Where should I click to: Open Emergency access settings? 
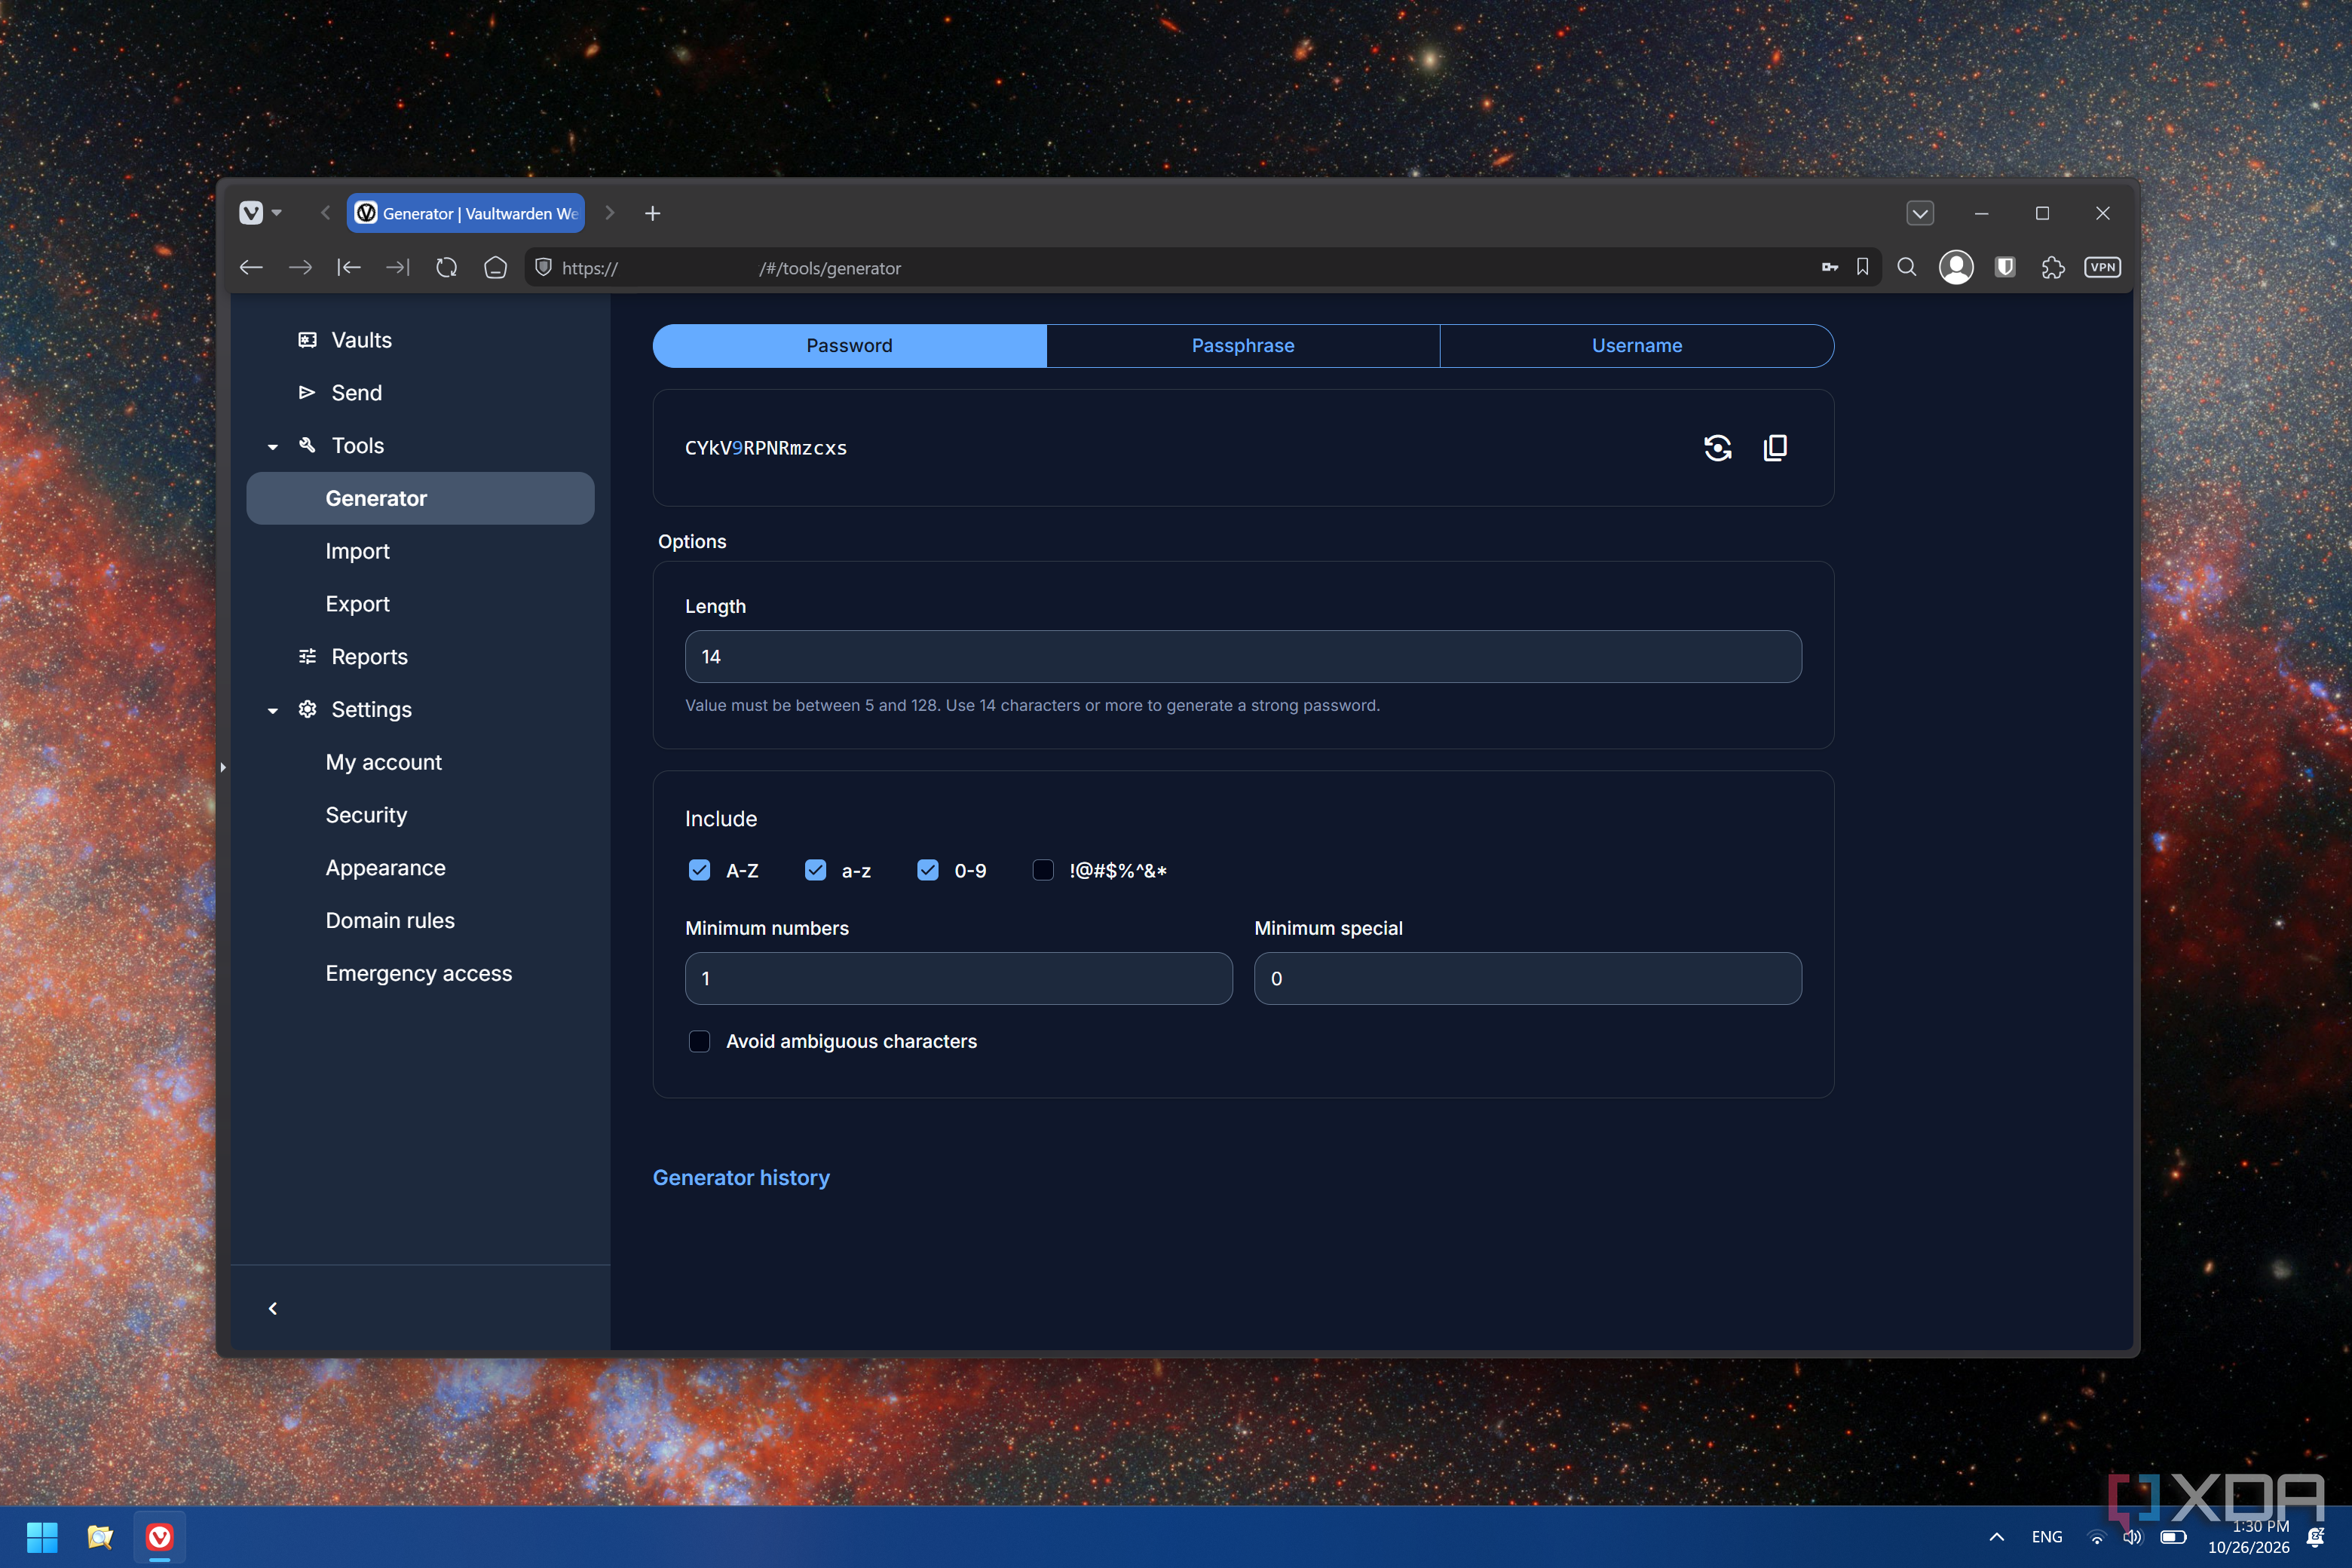point(418,974)
